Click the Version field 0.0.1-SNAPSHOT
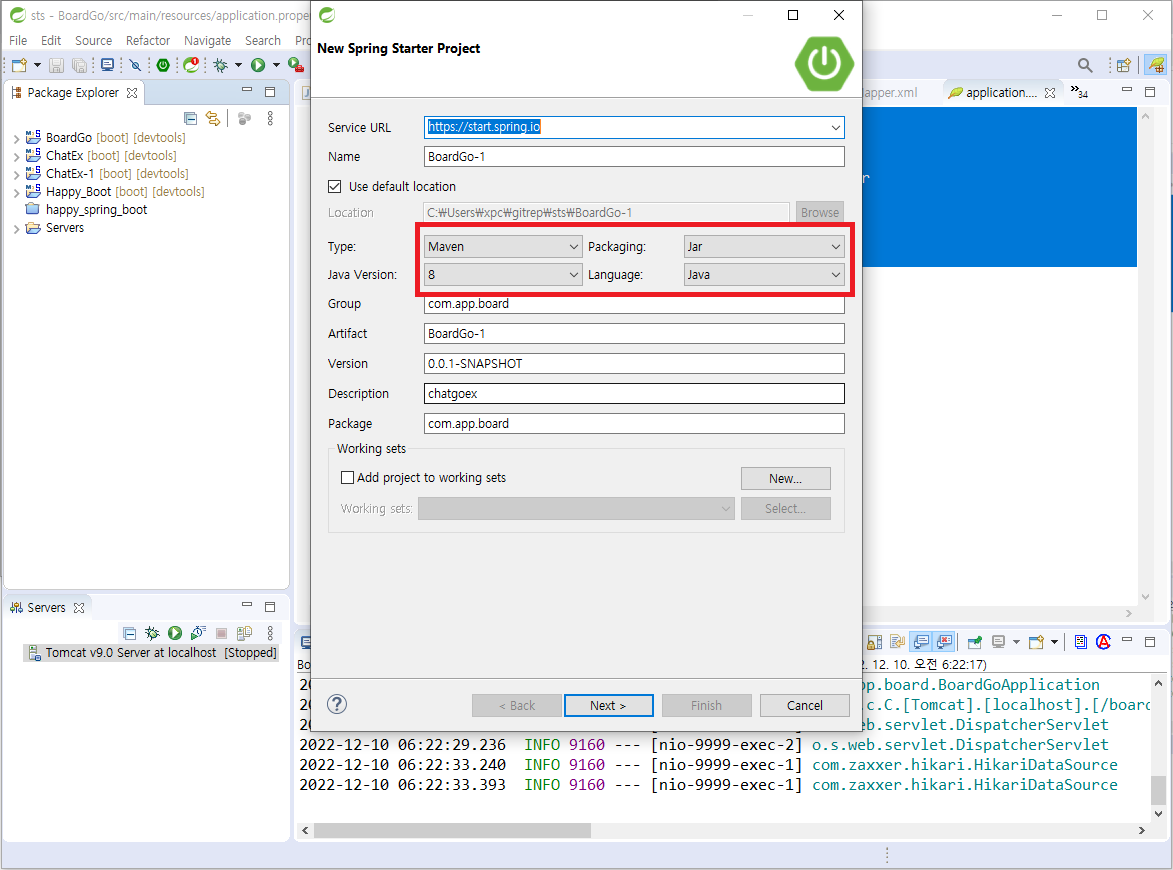Screen dimensions: 1173x870 tap(634, 364)
